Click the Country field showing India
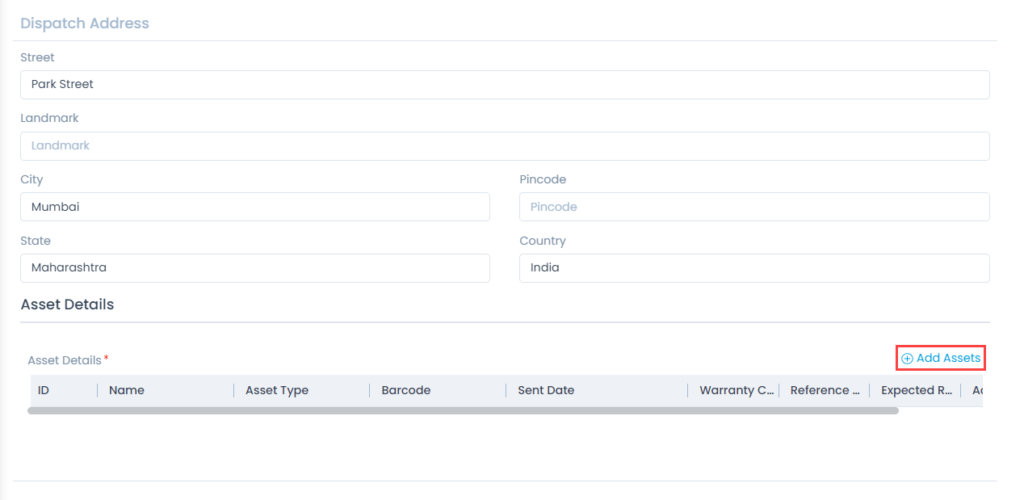The width and height of the screenshot is (1024, 500). point(754,268)
